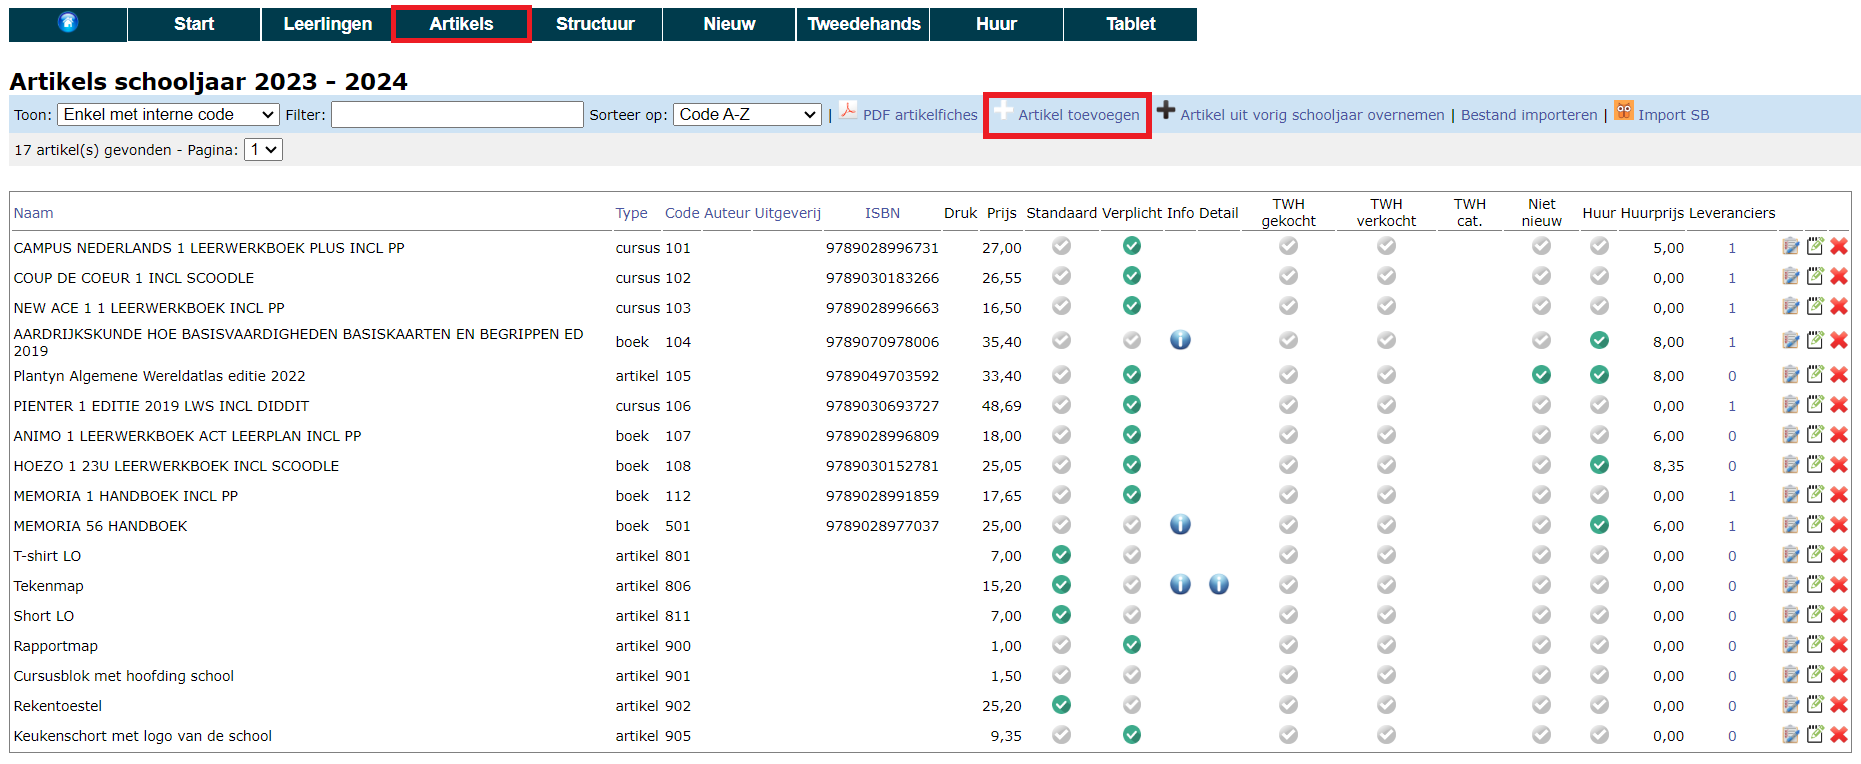Delete Keukenschort met logo with the red X
This screenshot has width=1861, height=764.
(1839, 734)
